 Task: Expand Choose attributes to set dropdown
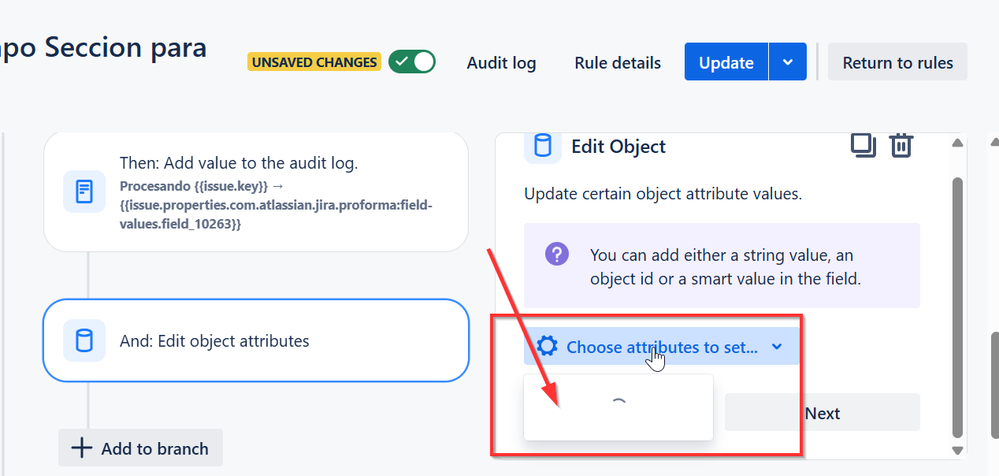click(661, 347)
